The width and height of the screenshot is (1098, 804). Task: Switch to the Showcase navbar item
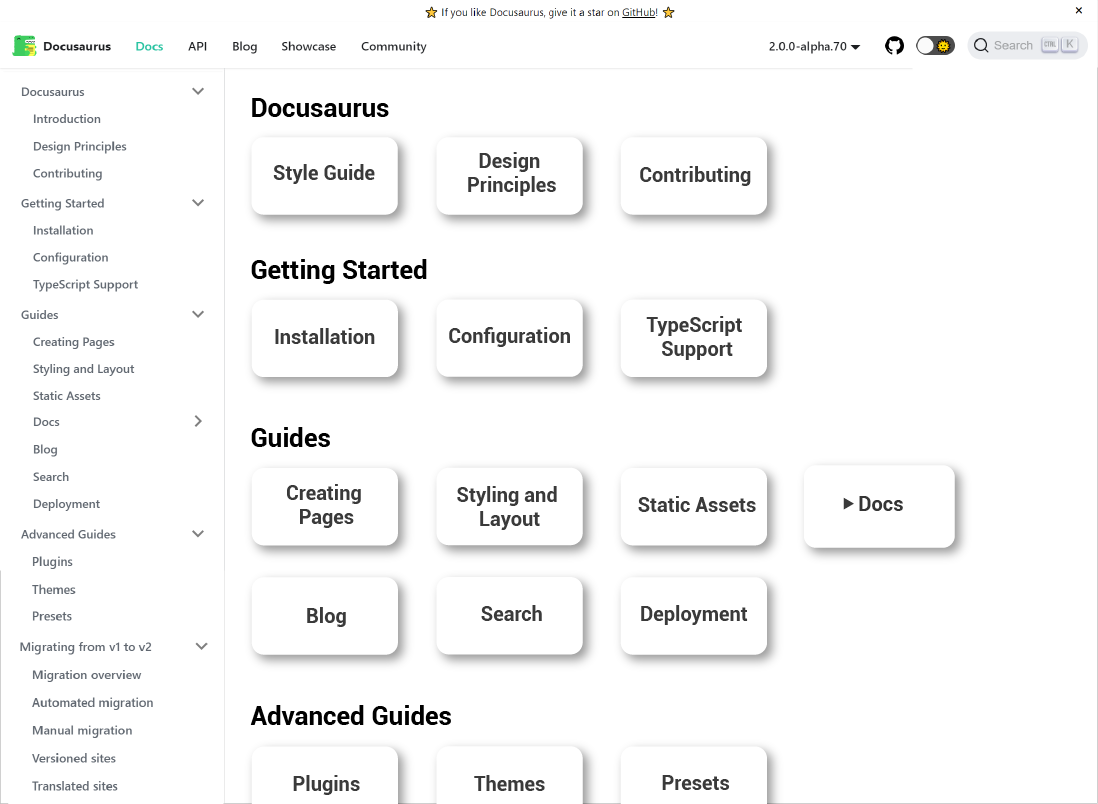pyautogui.click(x=308, y=46)
